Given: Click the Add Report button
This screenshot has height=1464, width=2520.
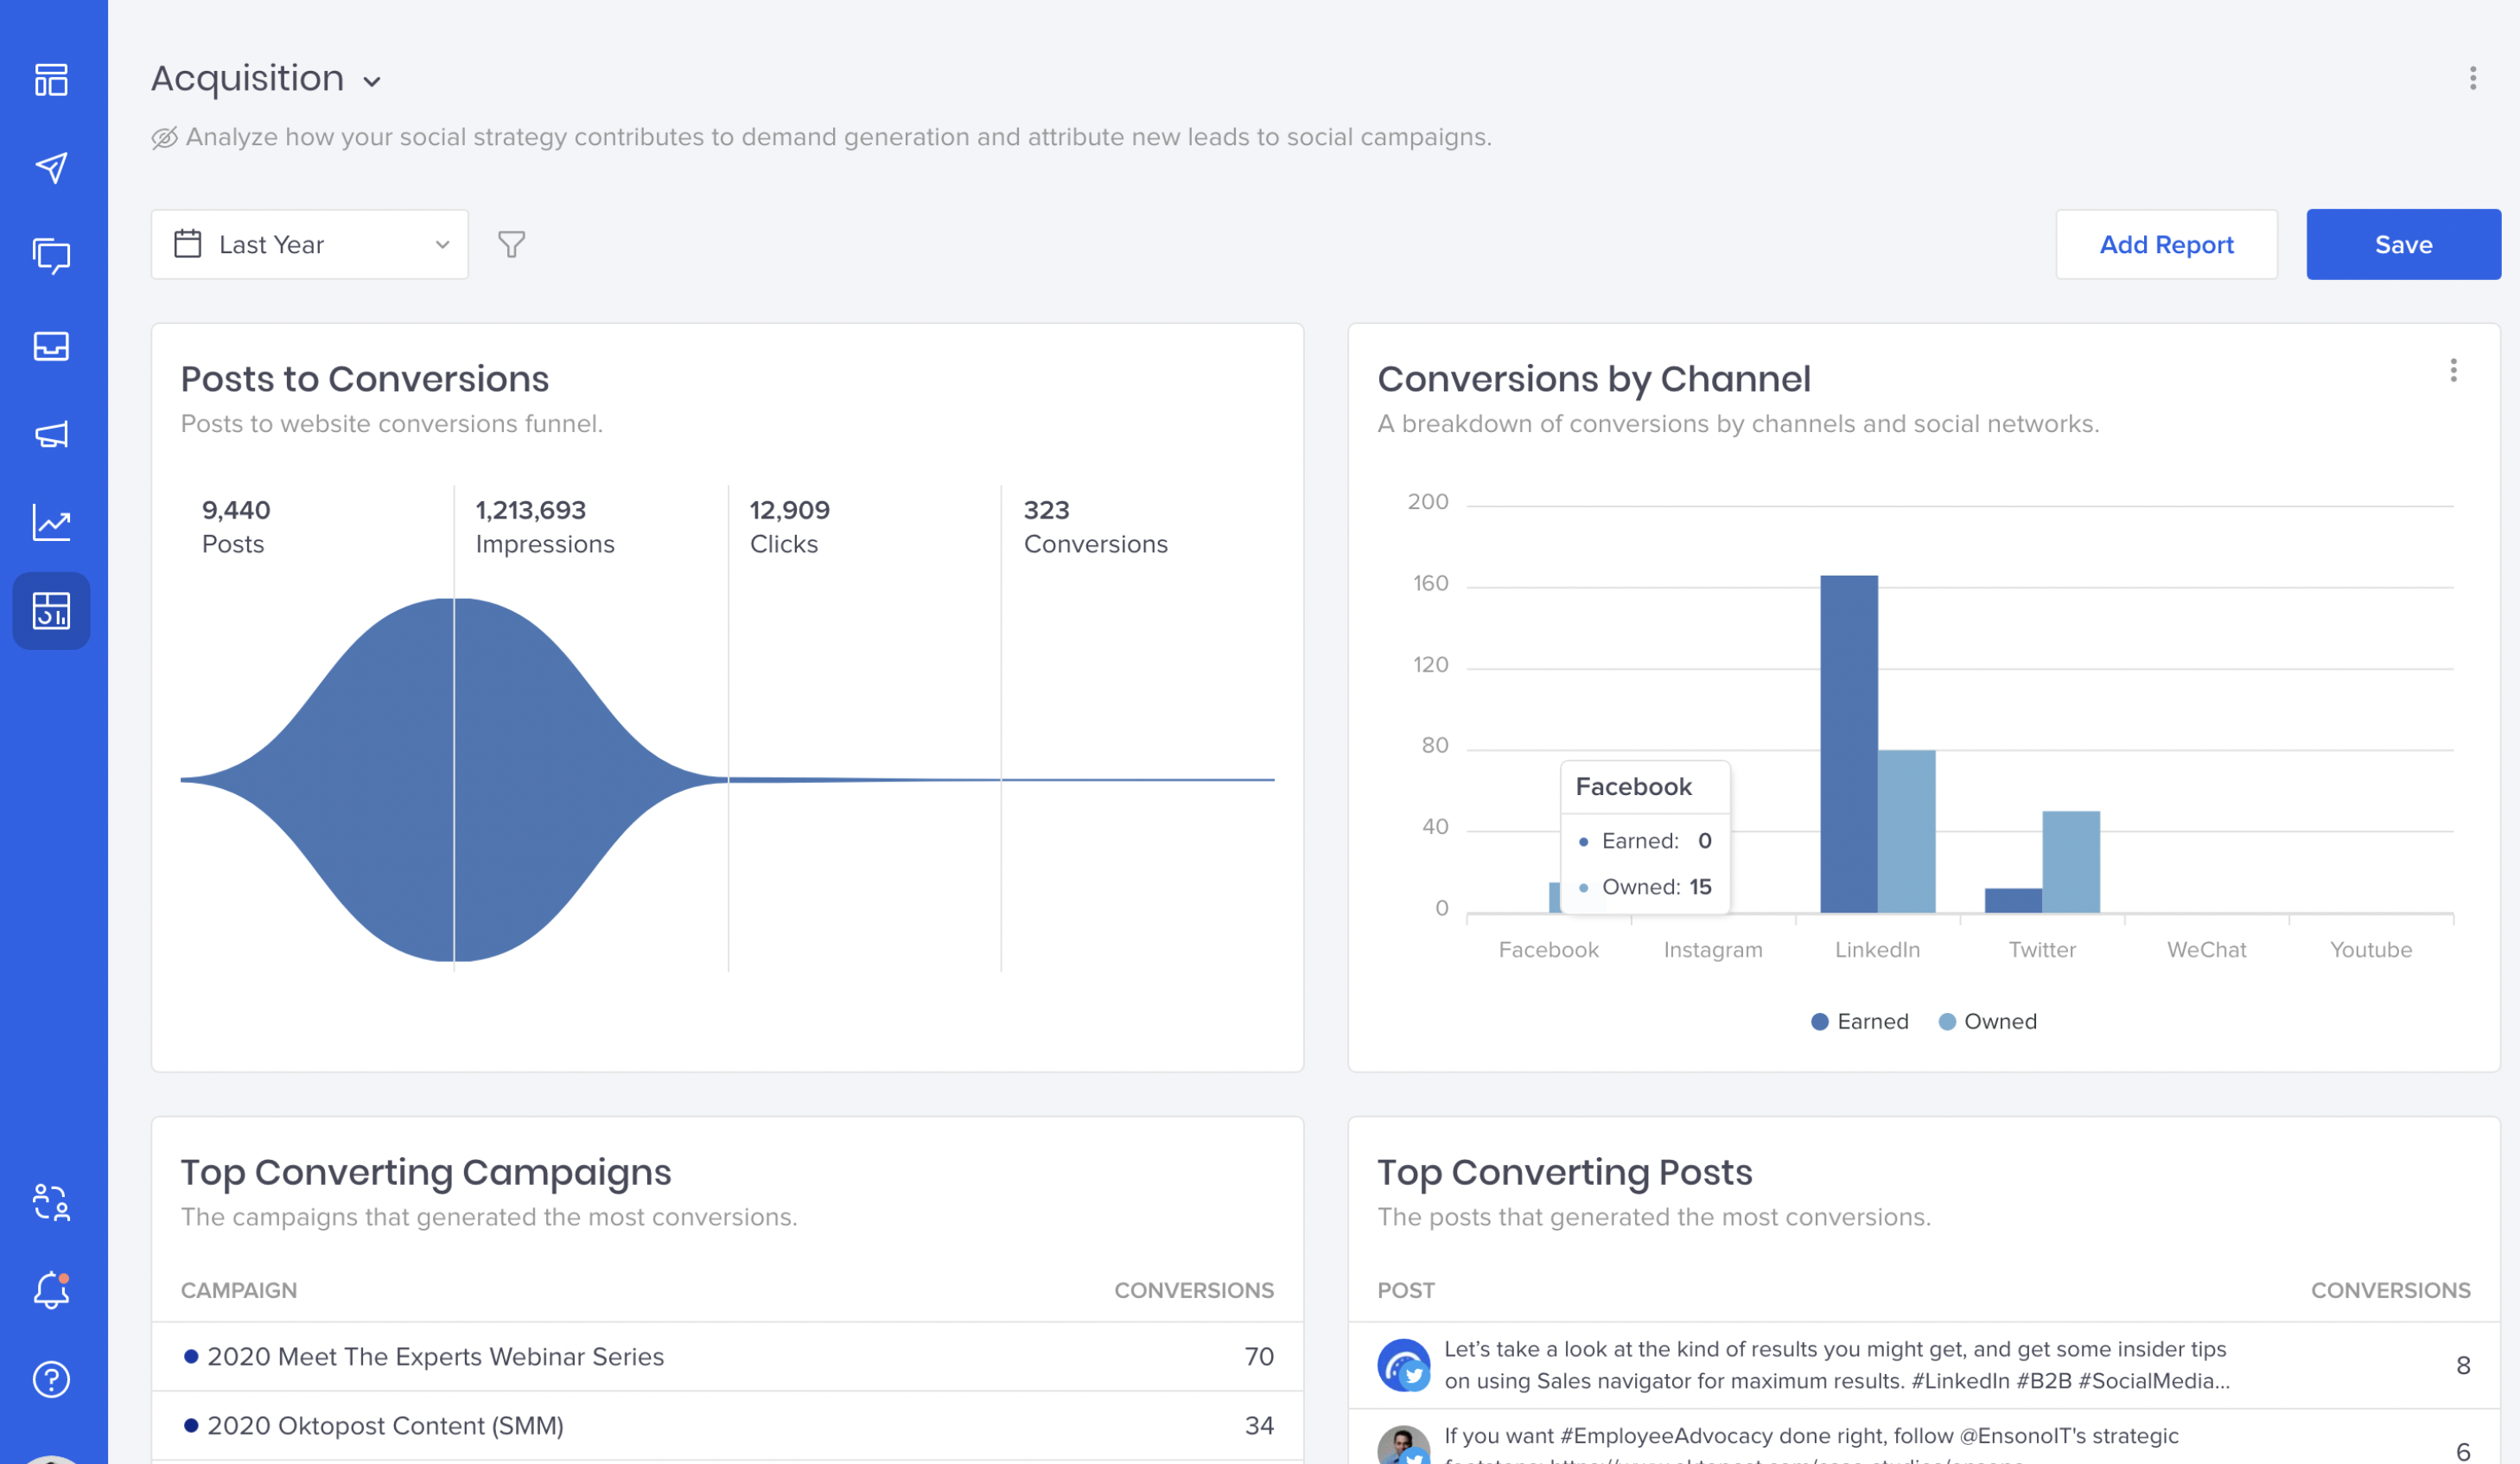Looking at the screenshot, I should pyautogui.click(x=2166, y=244).
